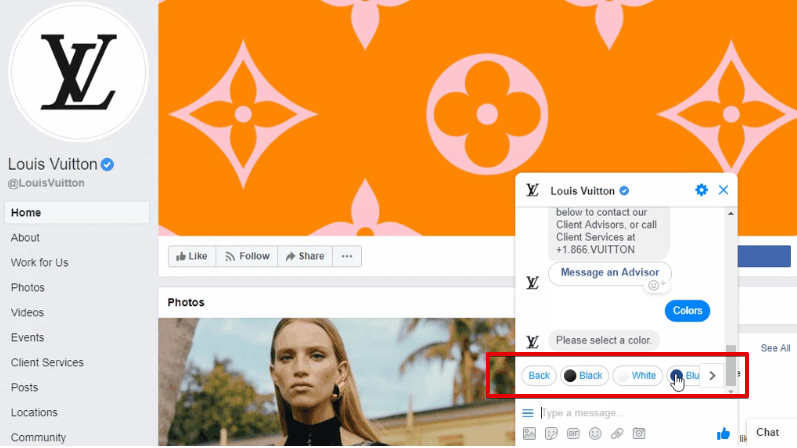
Task: Click the chat scroll up arrow
Action: (x=731, y=214)
